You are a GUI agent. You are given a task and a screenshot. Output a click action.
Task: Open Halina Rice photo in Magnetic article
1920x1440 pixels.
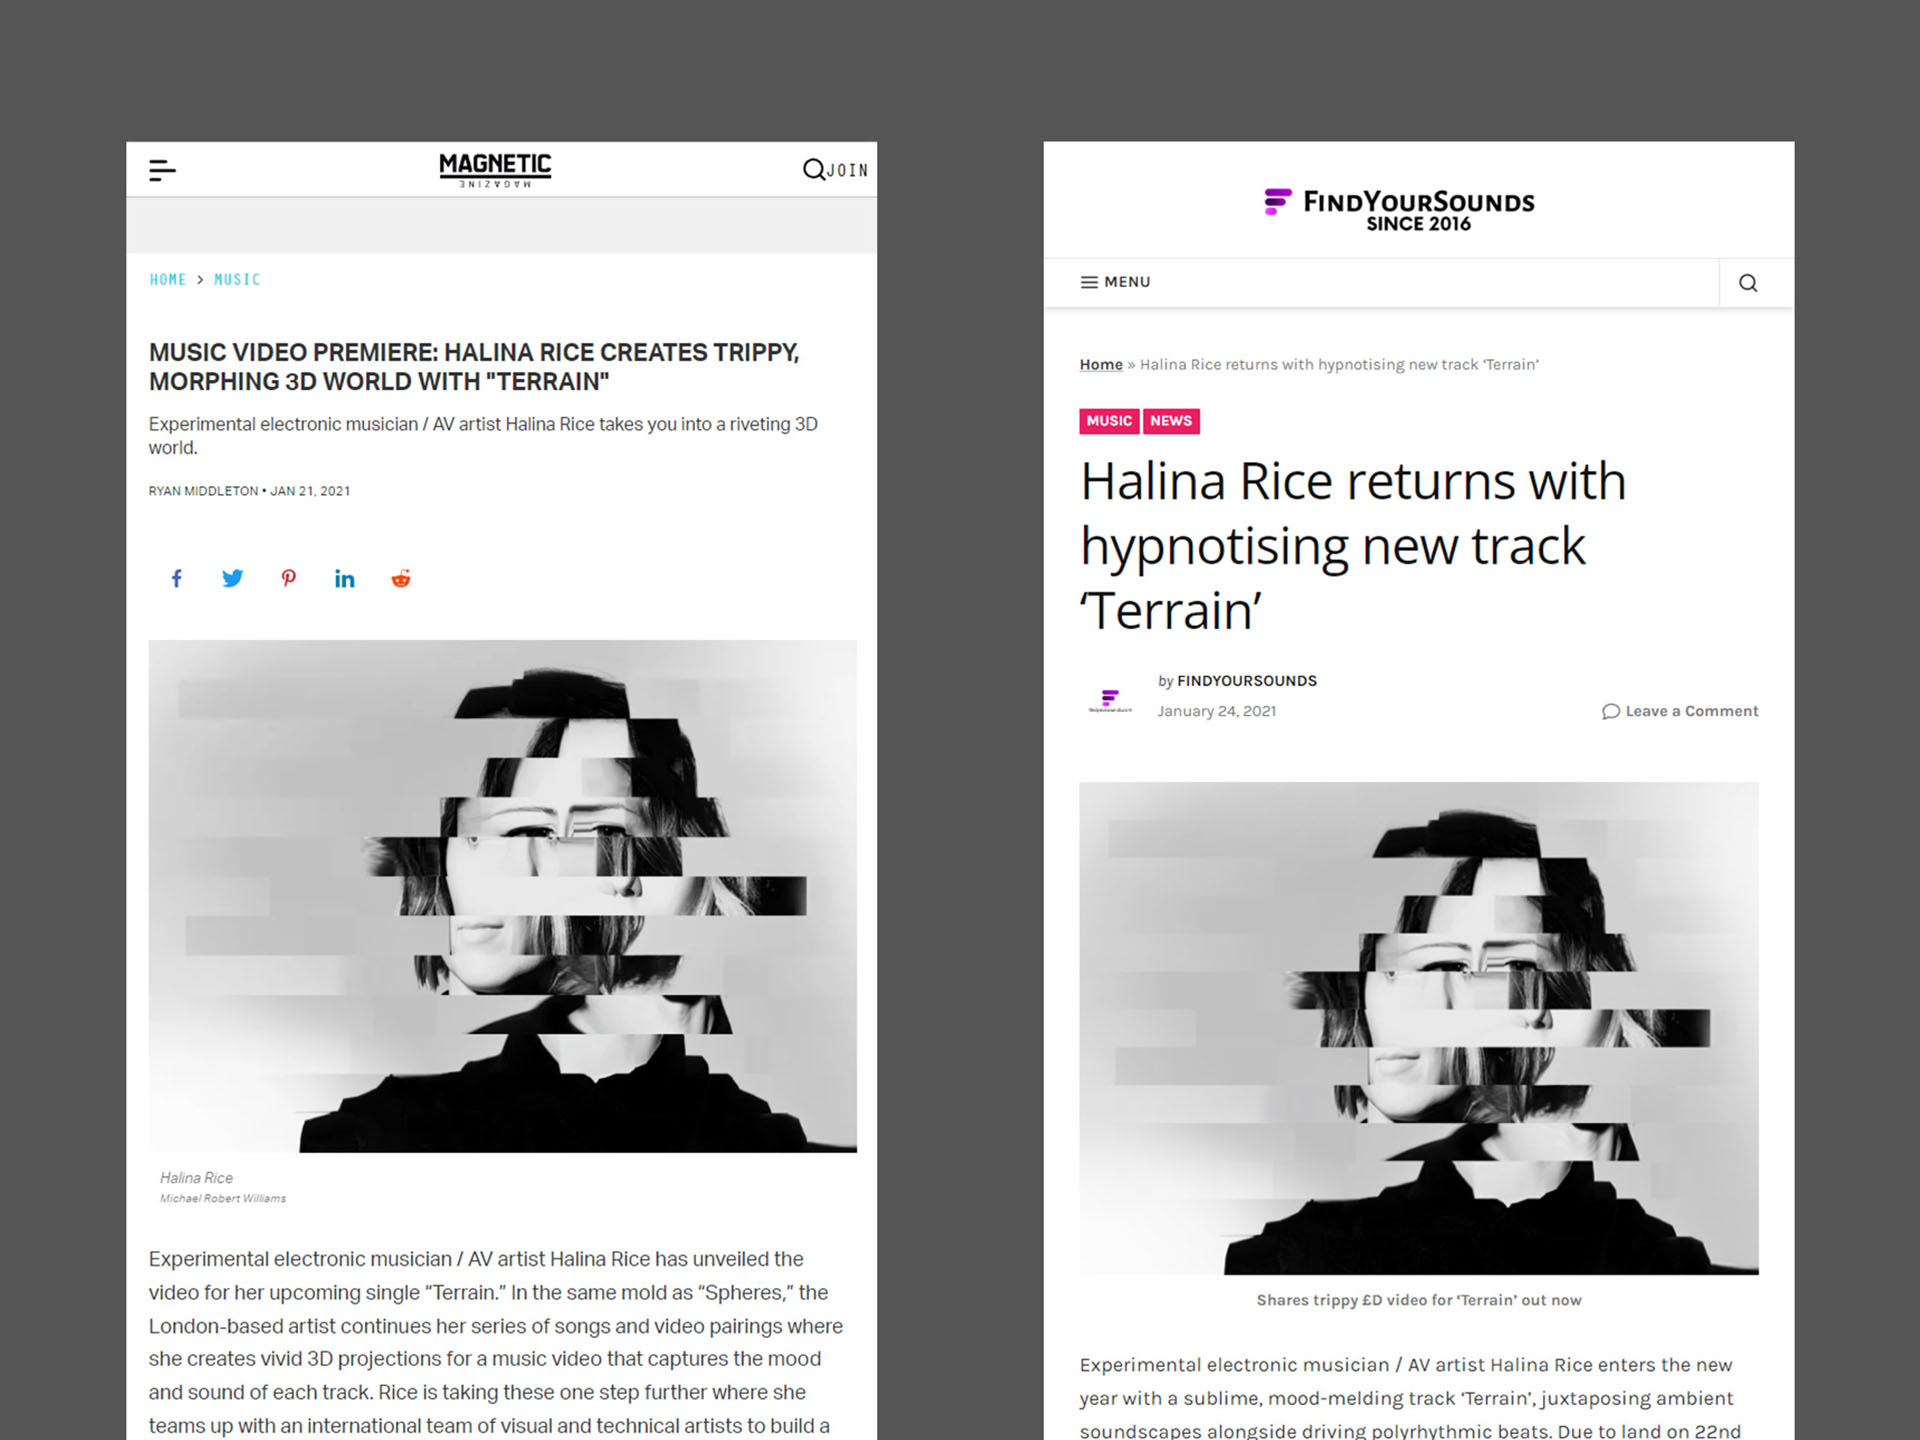[503, 896]
